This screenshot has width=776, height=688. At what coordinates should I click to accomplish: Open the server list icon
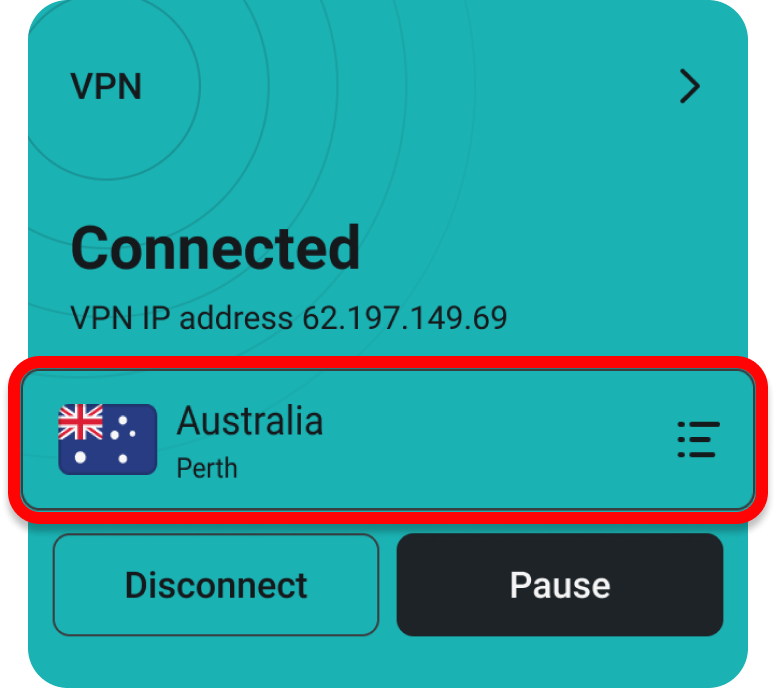click(x=698, y=439)
